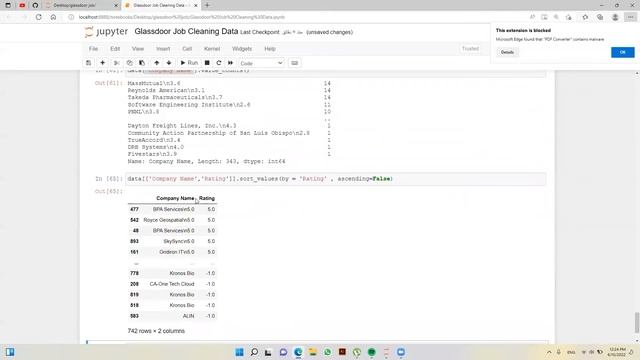The height and width of the screenshot is (360, 640).
Task: Open a new browser tab
Action: (207, 5)
